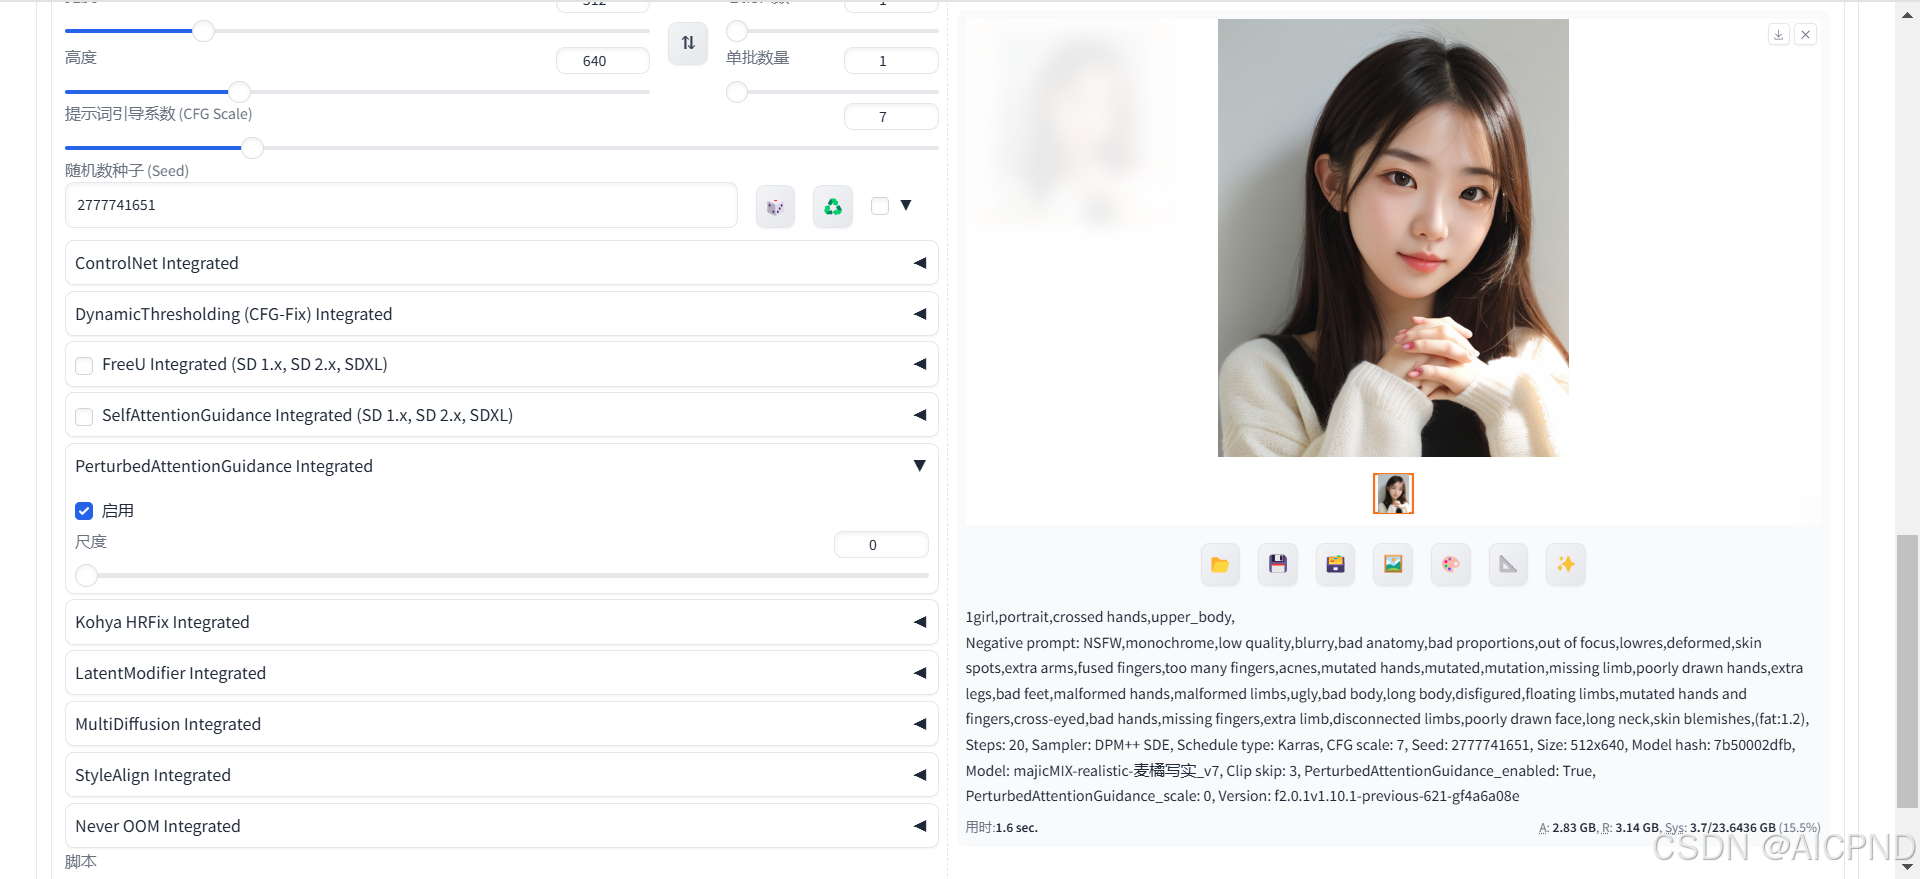Click the '提示词引导系数 (CFG Scale)' label
Screen dimensions: 1920x879
point(159,114)
